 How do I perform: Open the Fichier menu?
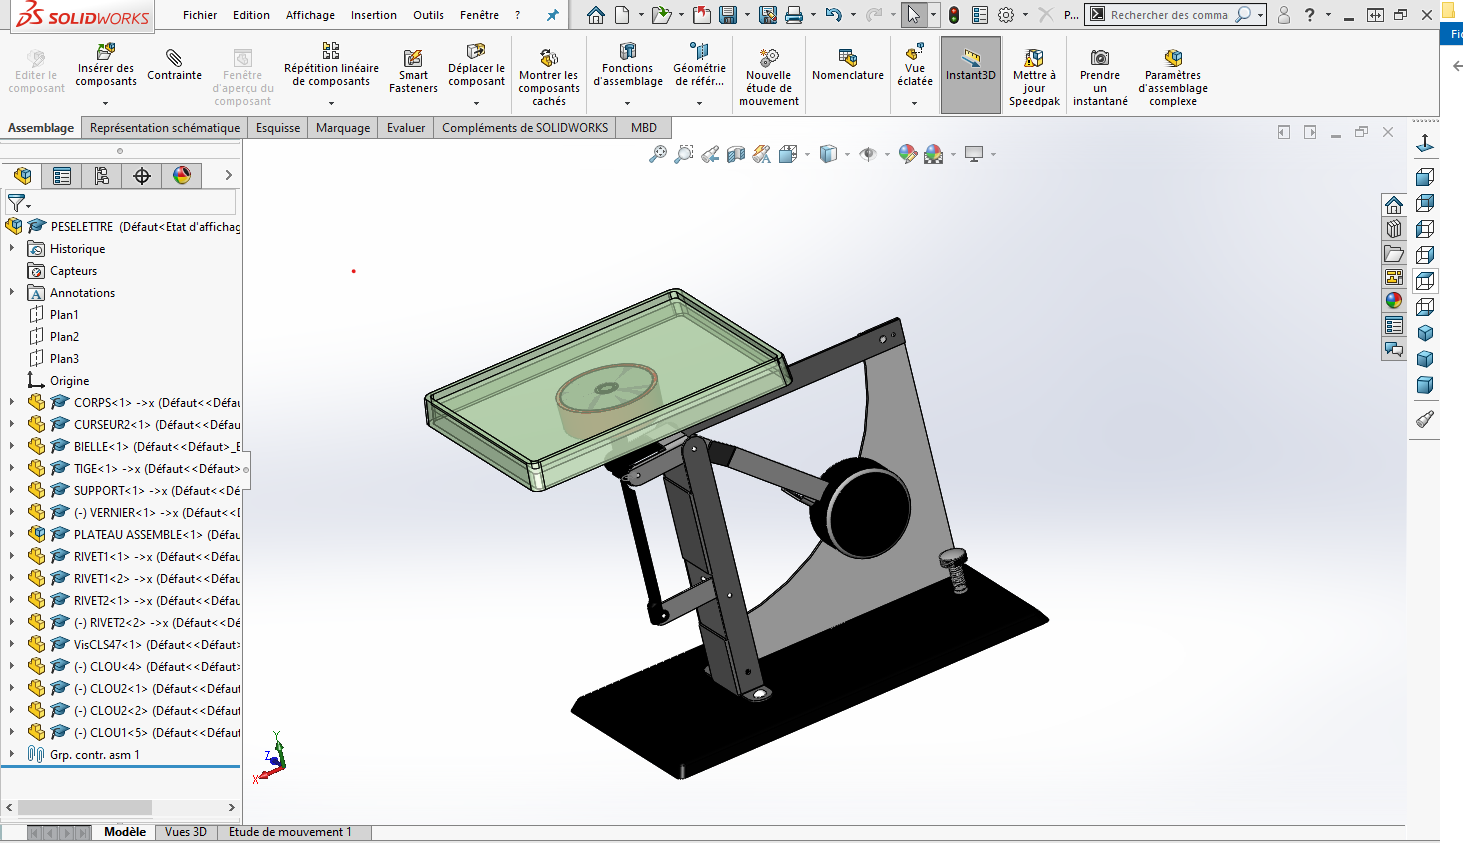[200, 15]
